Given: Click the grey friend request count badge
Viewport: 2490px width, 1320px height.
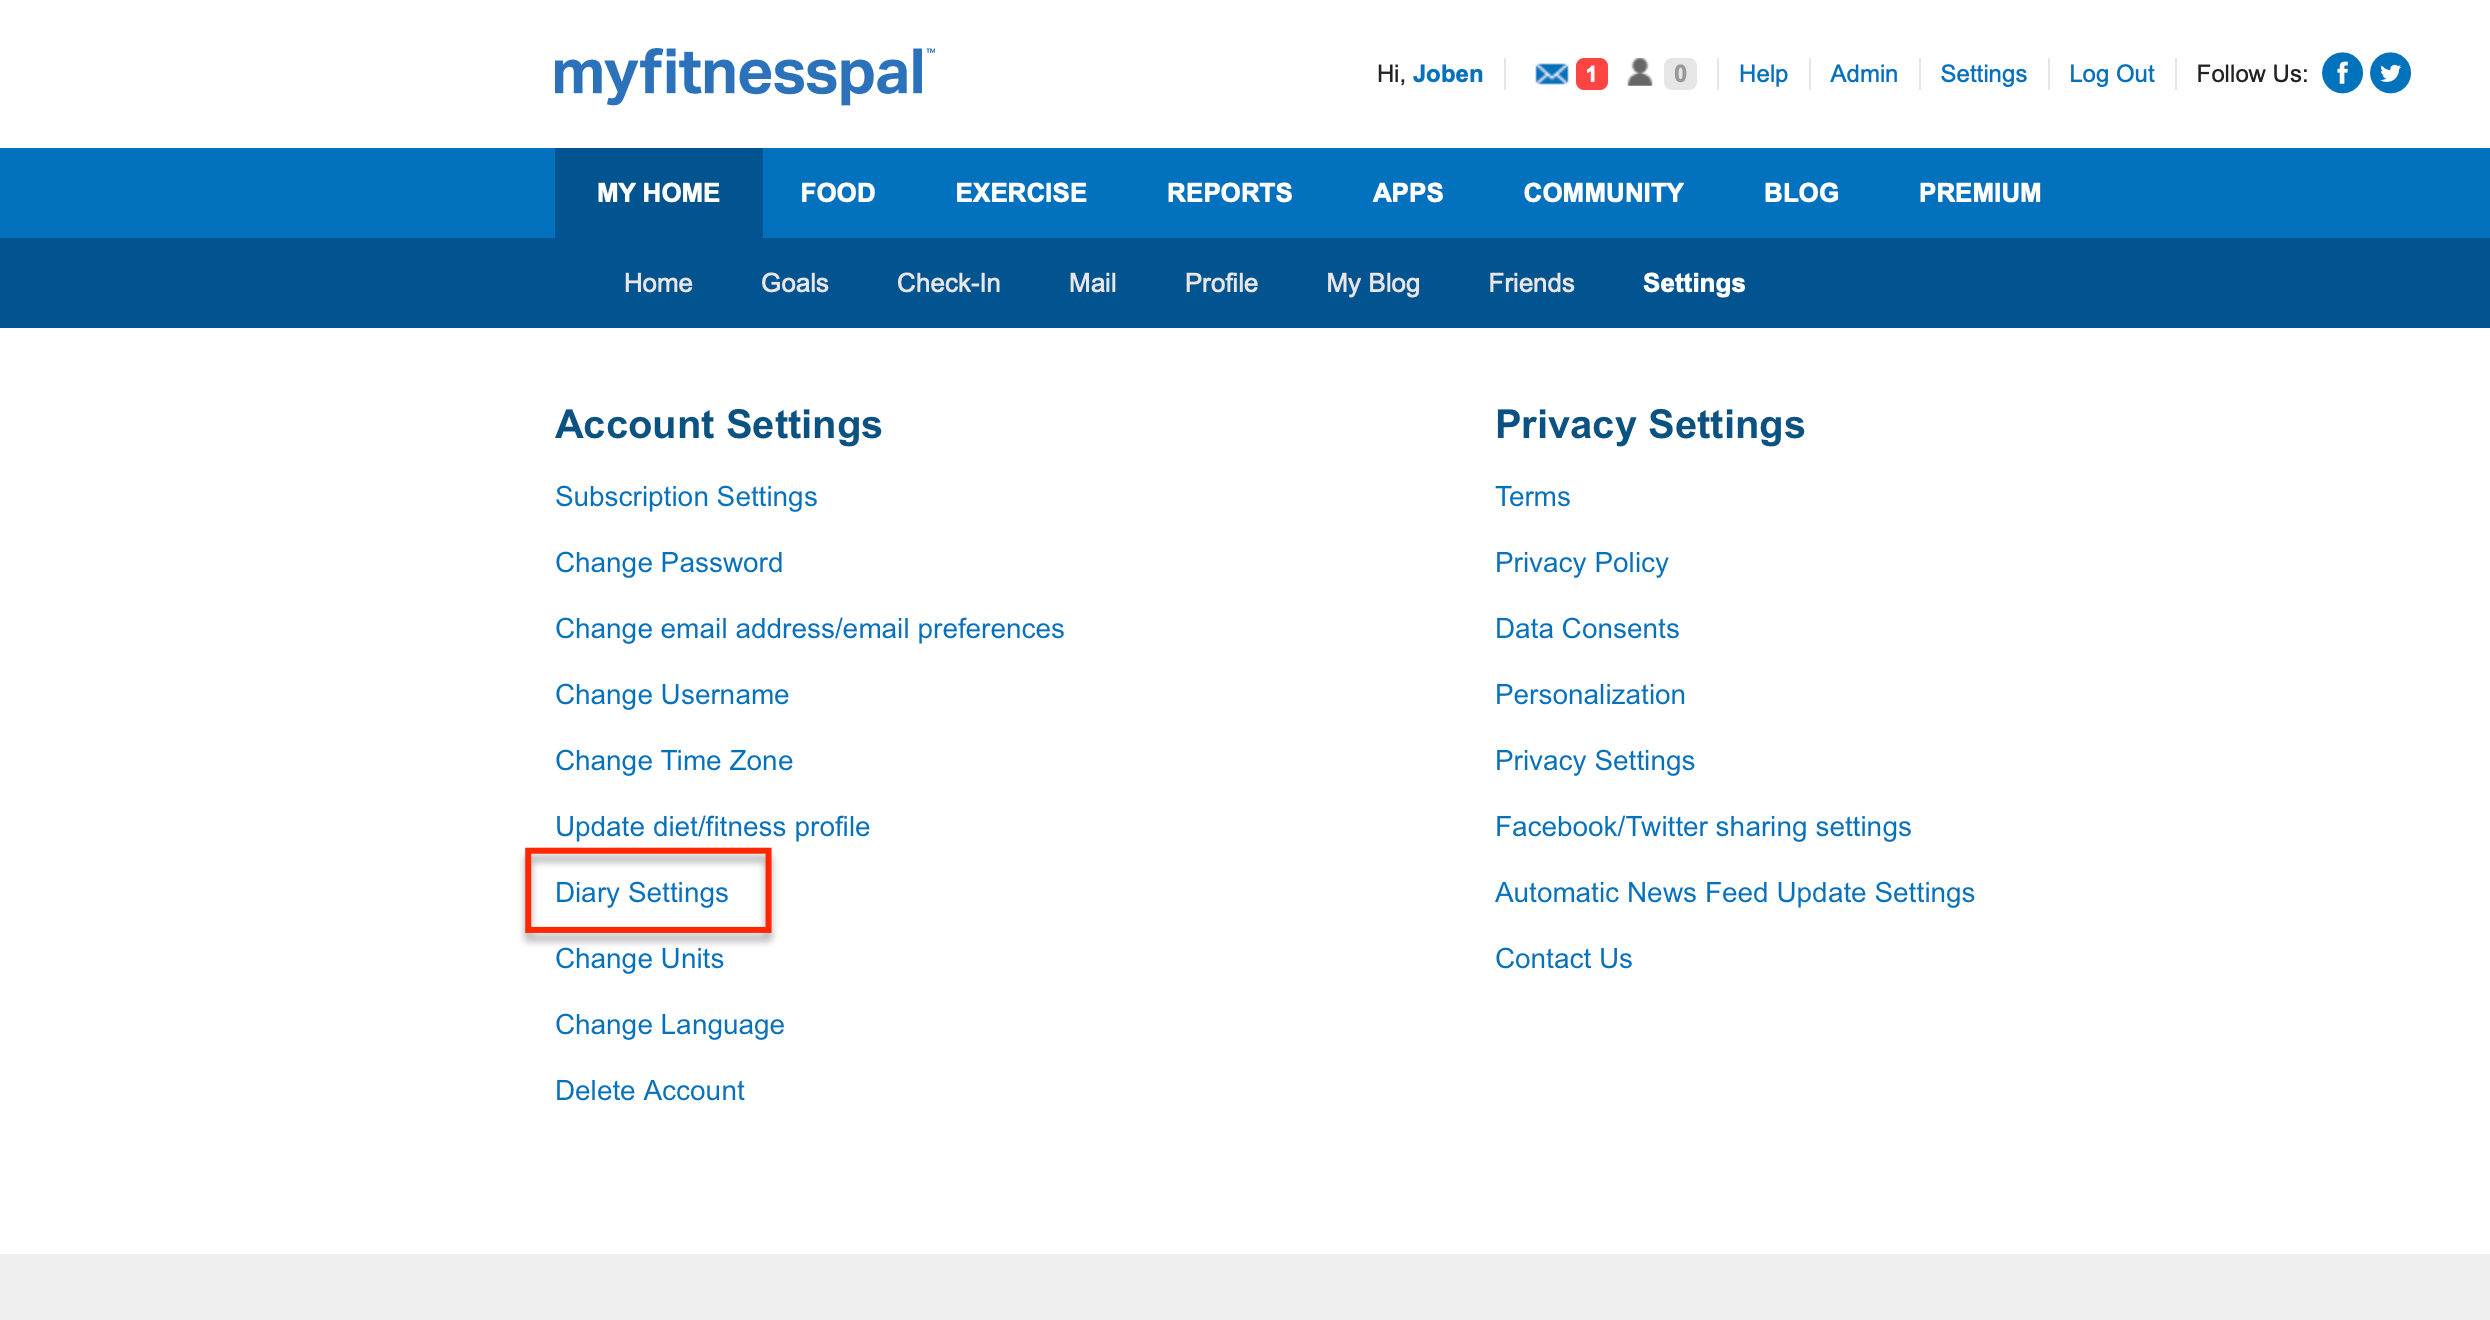Looking at the screenshot, I should click(1680, 74).
